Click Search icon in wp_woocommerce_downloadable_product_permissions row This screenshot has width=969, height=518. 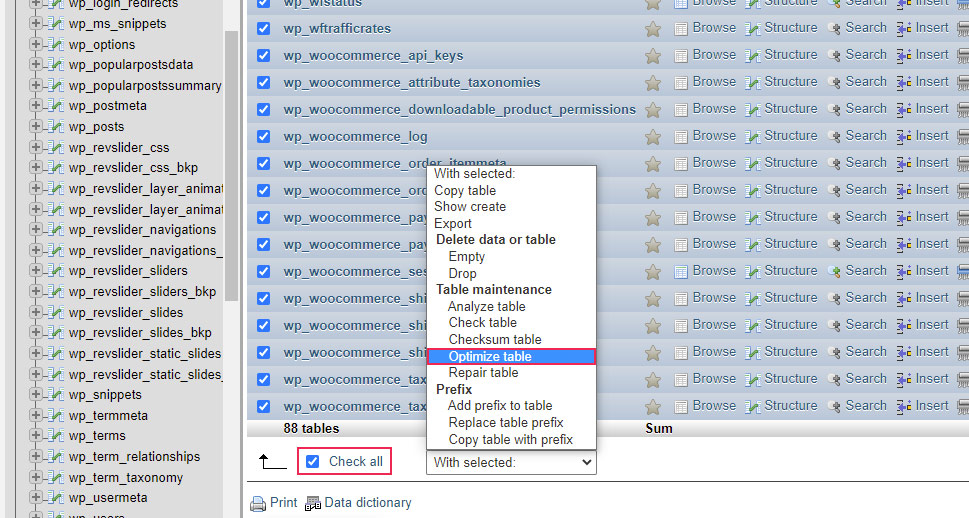(x=834, y=110)
